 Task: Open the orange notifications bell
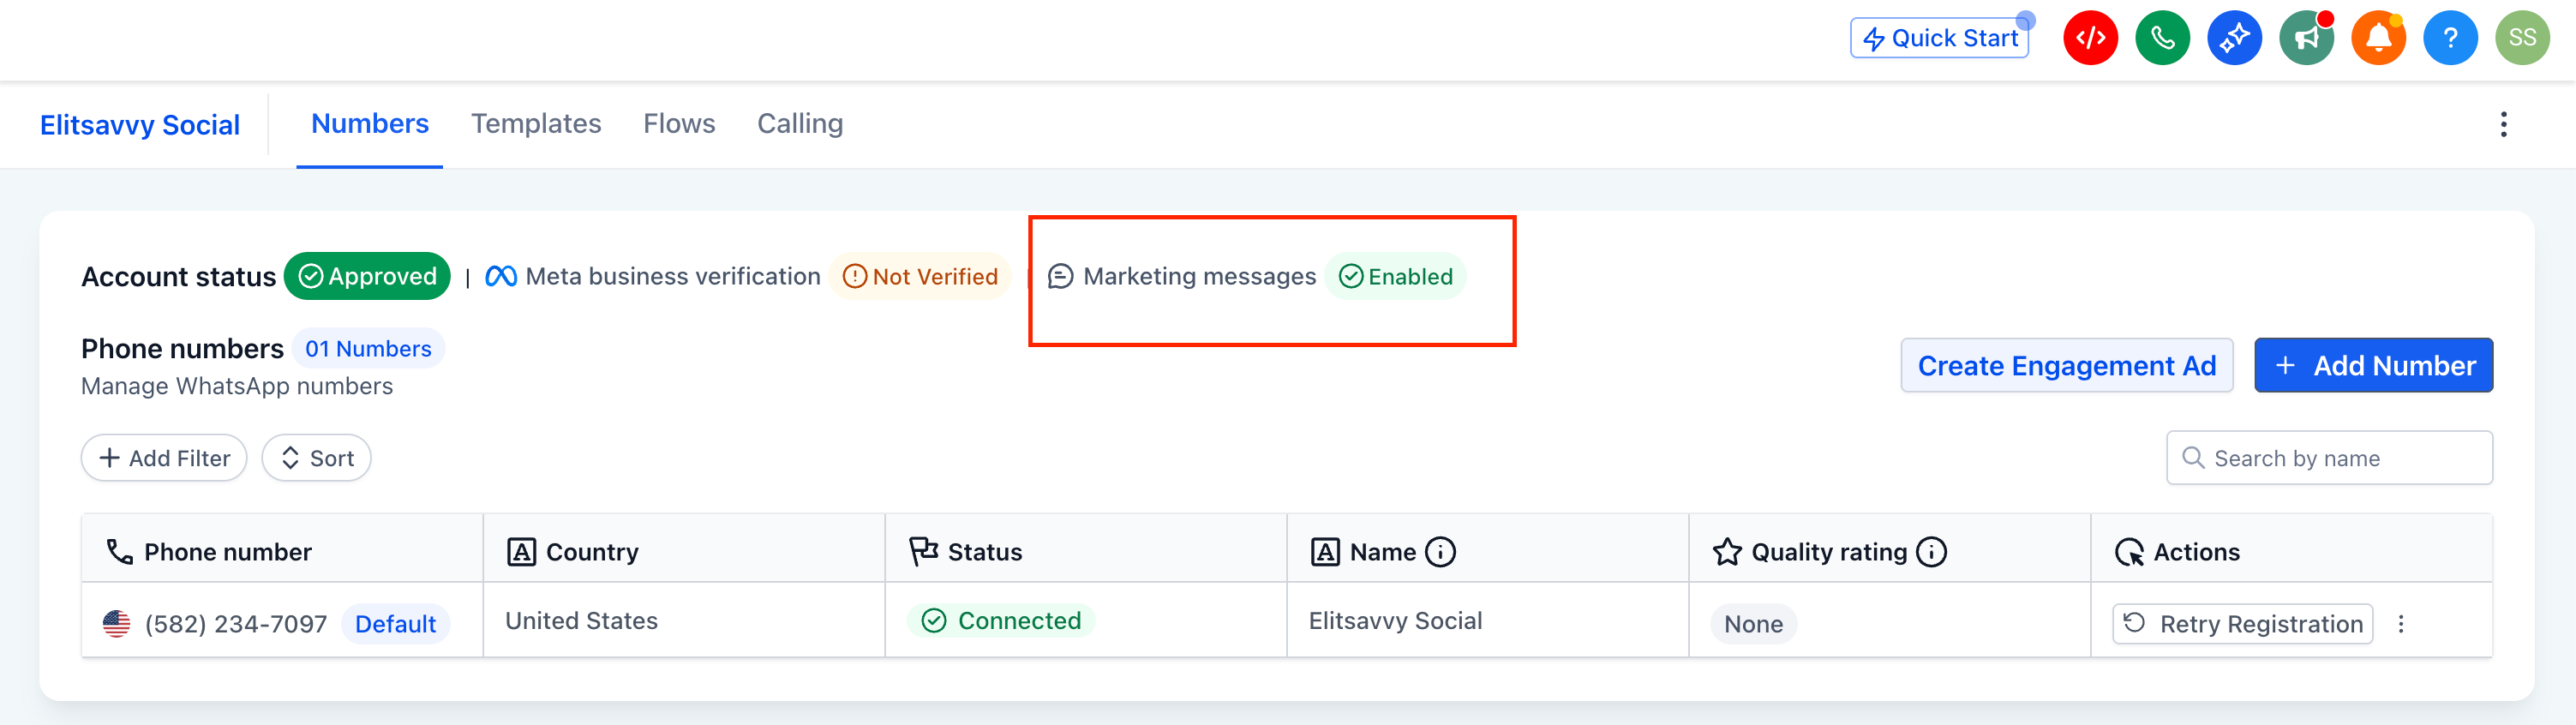[x=2378, y=38]
